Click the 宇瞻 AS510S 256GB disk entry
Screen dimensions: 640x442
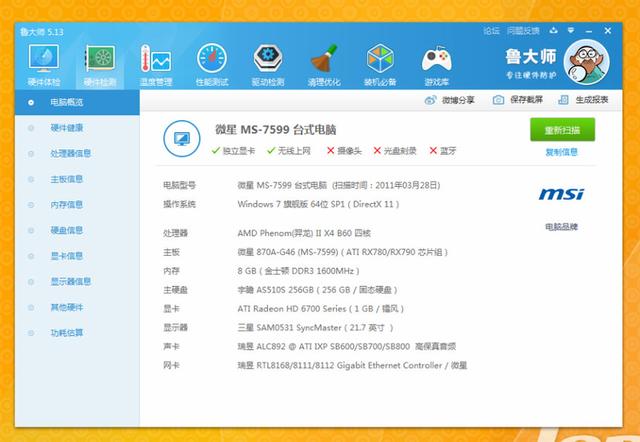pyautogui.click(x=318, y=290)
